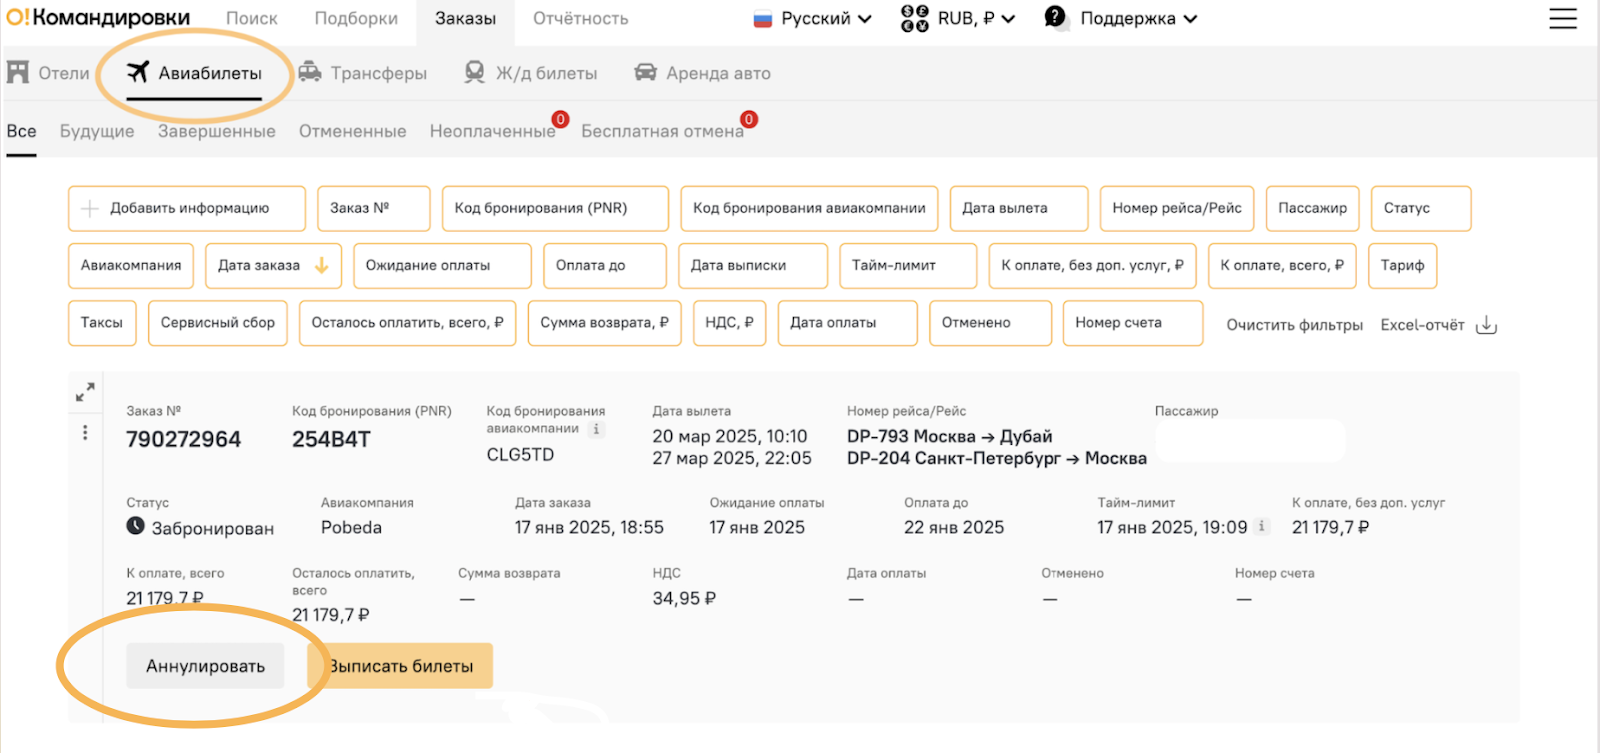1600x753 pixels.
Task: Expand order card with arrows icon
Action: [85, 392]
